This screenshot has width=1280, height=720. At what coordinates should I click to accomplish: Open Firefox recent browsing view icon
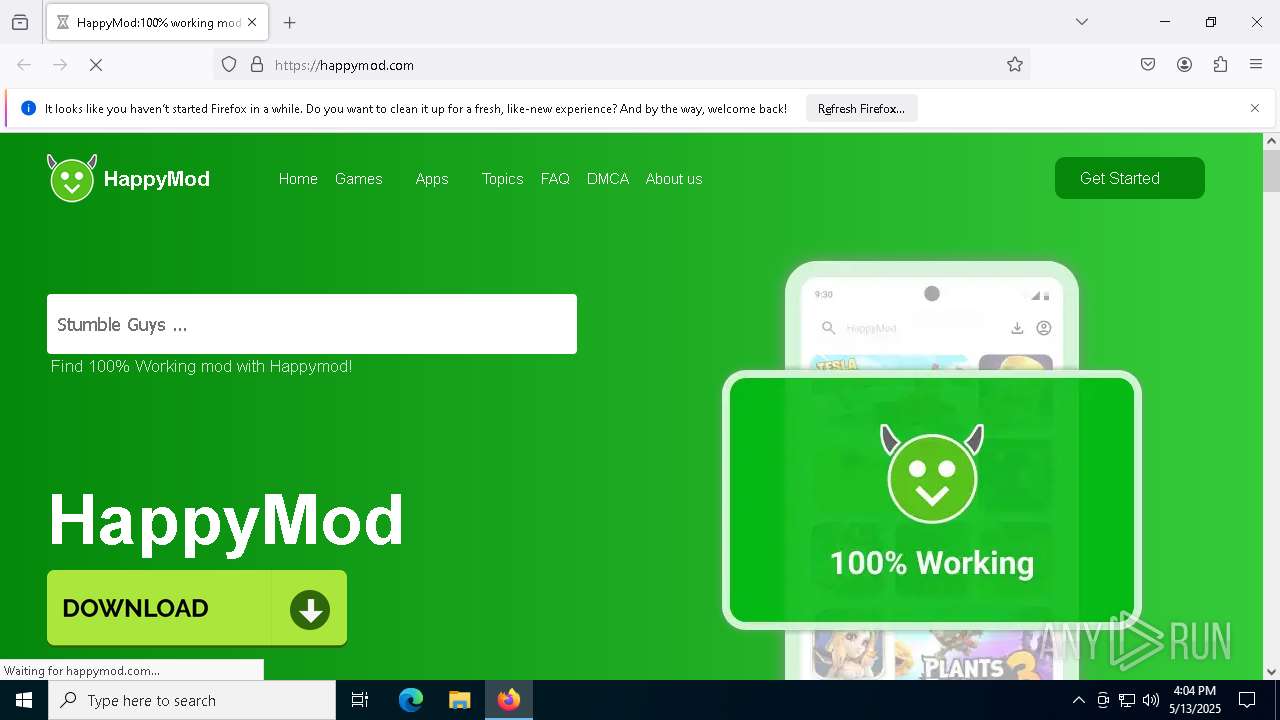[x=20, y=22]
